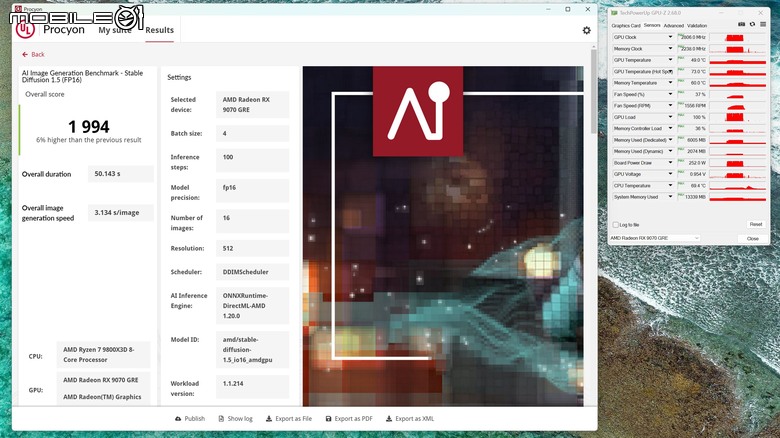Click the AI benchmark logo image
Image resolution: width=780 pixels, height=438 pixels.
(x=418, y=111)
